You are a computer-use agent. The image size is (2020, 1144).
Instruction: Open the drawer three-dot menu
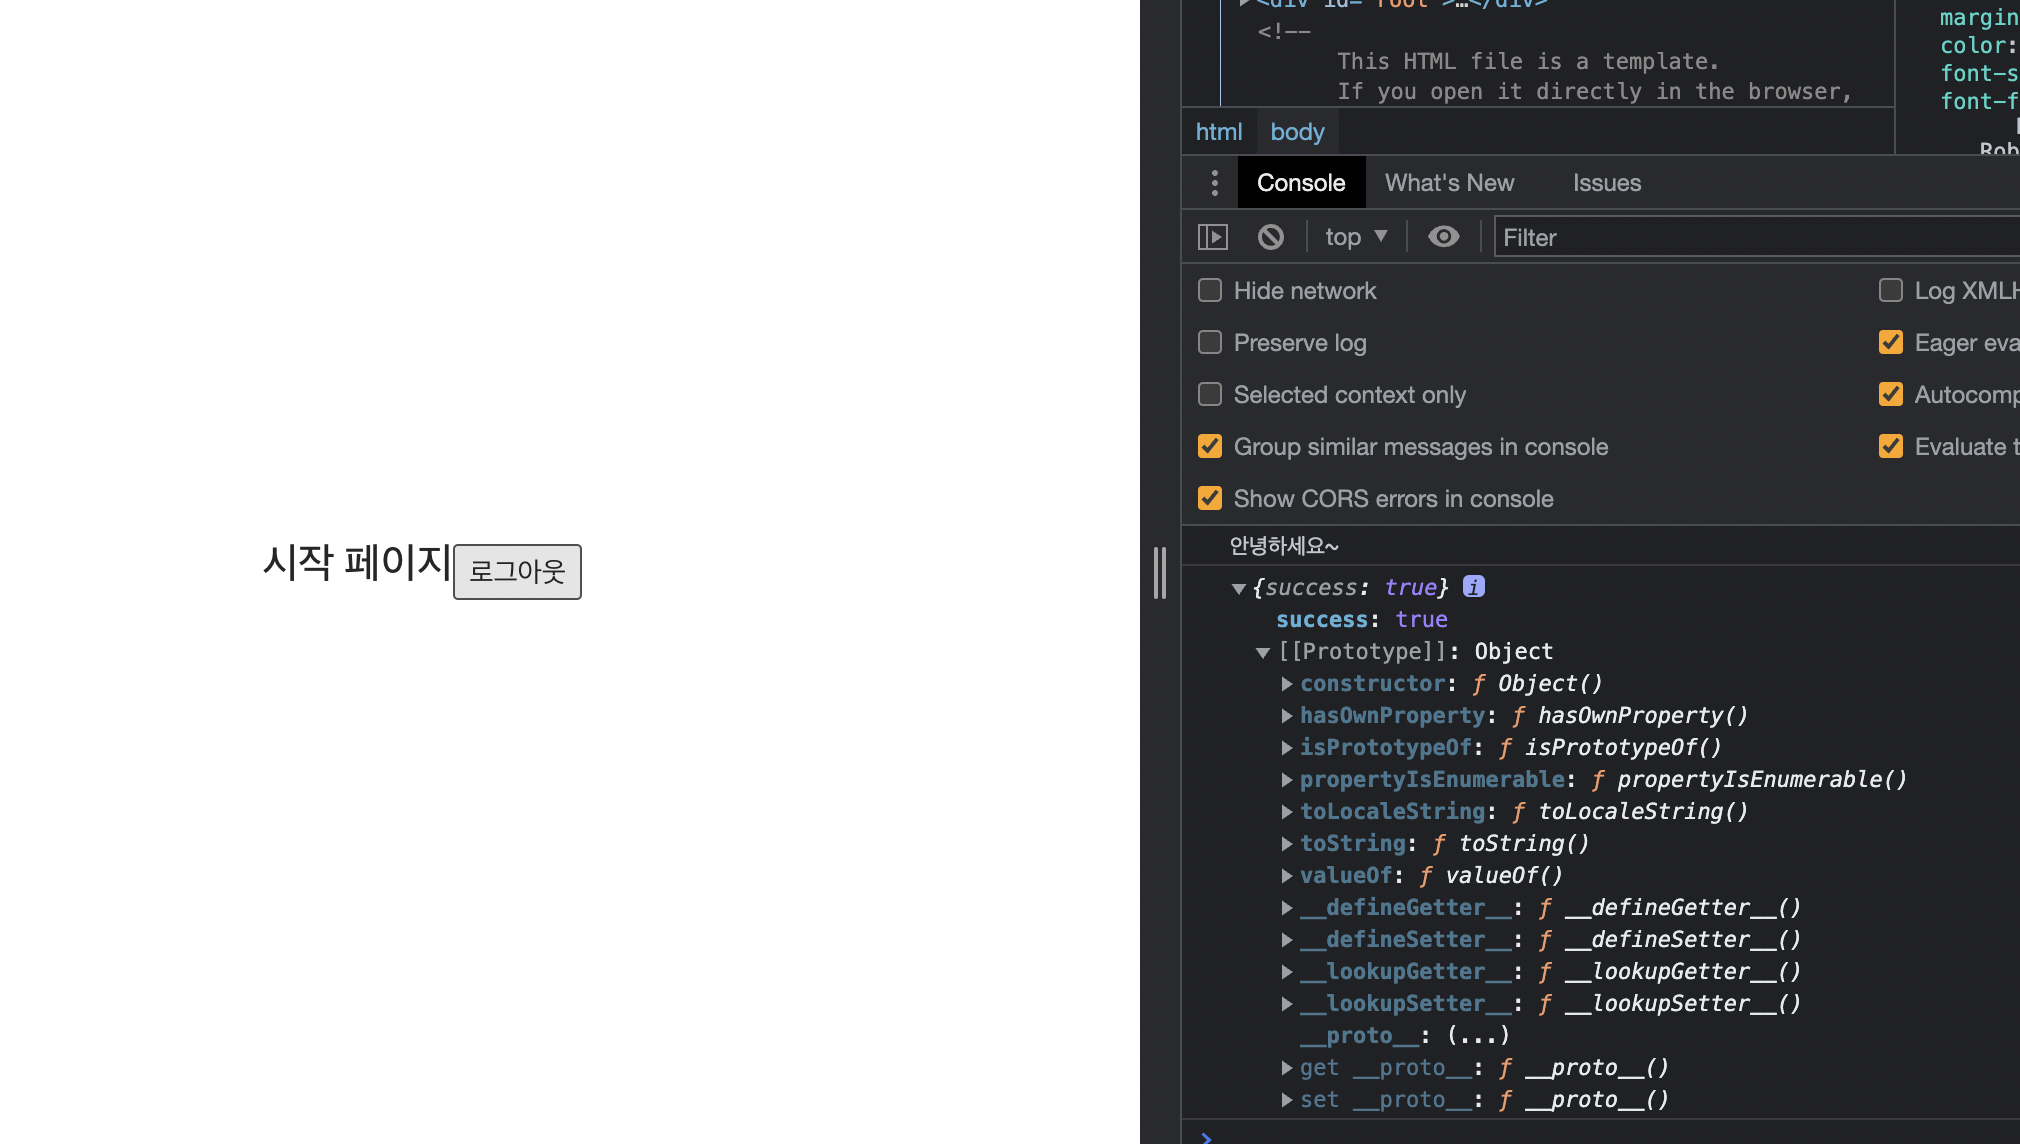(1214, 183)
